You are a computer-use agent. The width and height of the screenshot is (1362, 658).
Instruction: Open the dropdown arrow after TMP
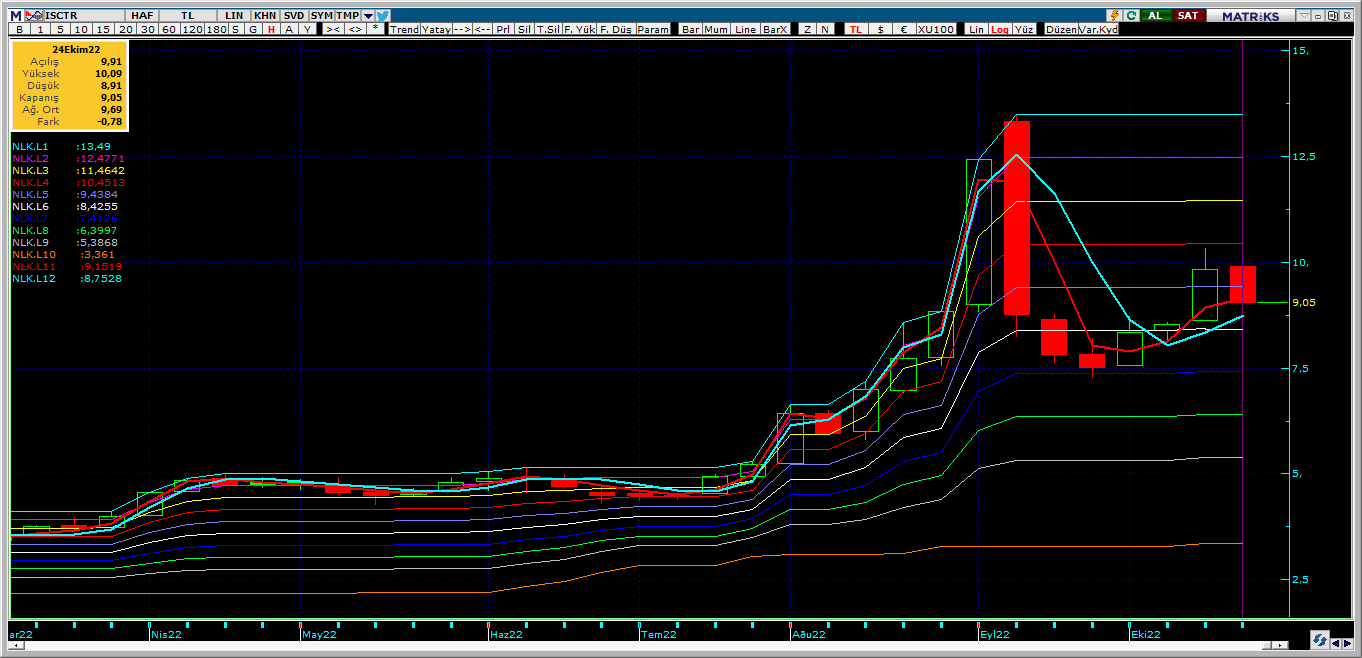[x=368, y=16]
